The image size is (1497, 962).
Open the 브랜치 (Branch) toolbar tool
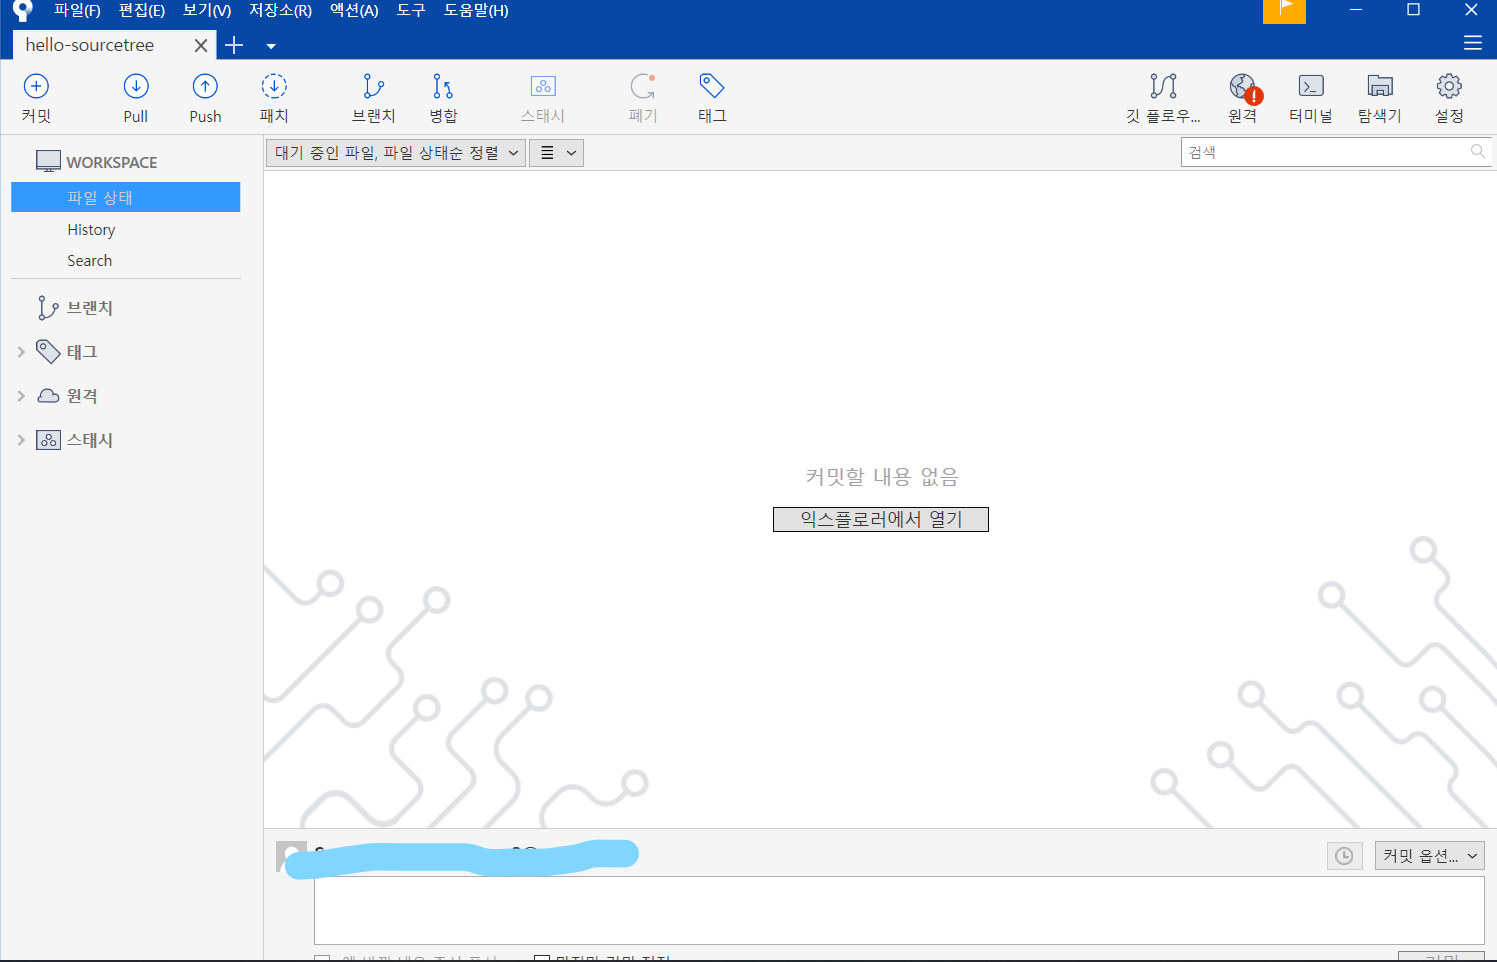374,98
